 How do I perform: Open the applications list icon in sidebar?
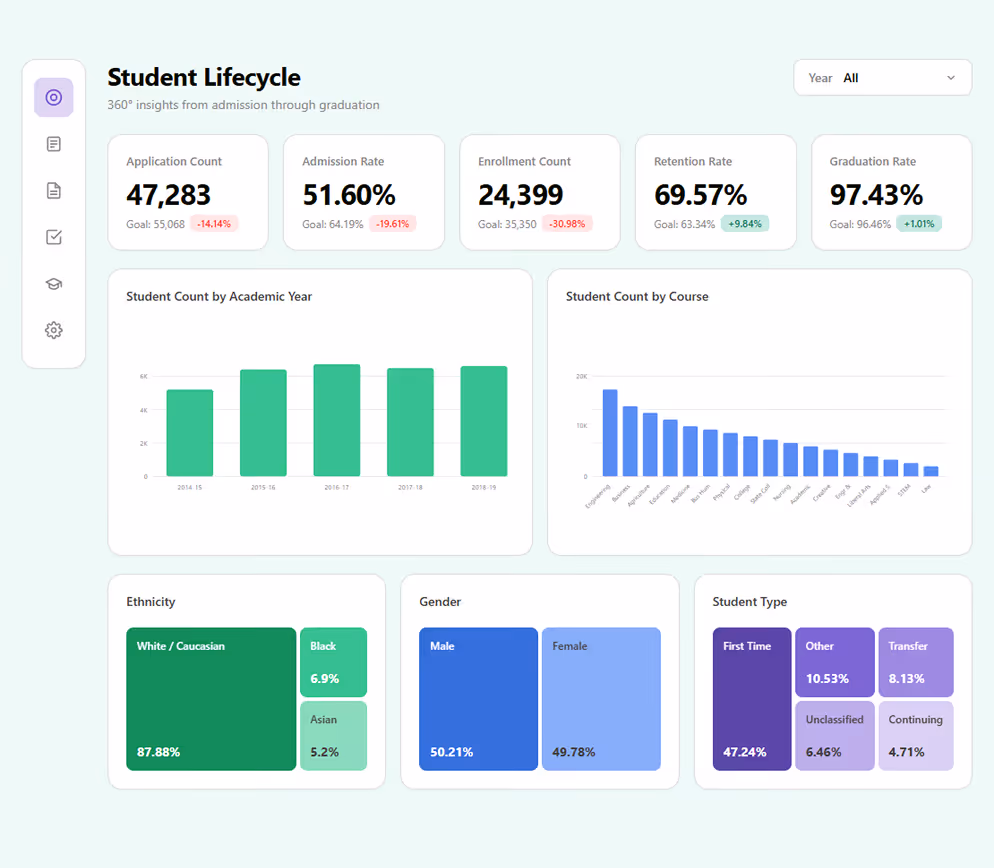coord(54,144)
